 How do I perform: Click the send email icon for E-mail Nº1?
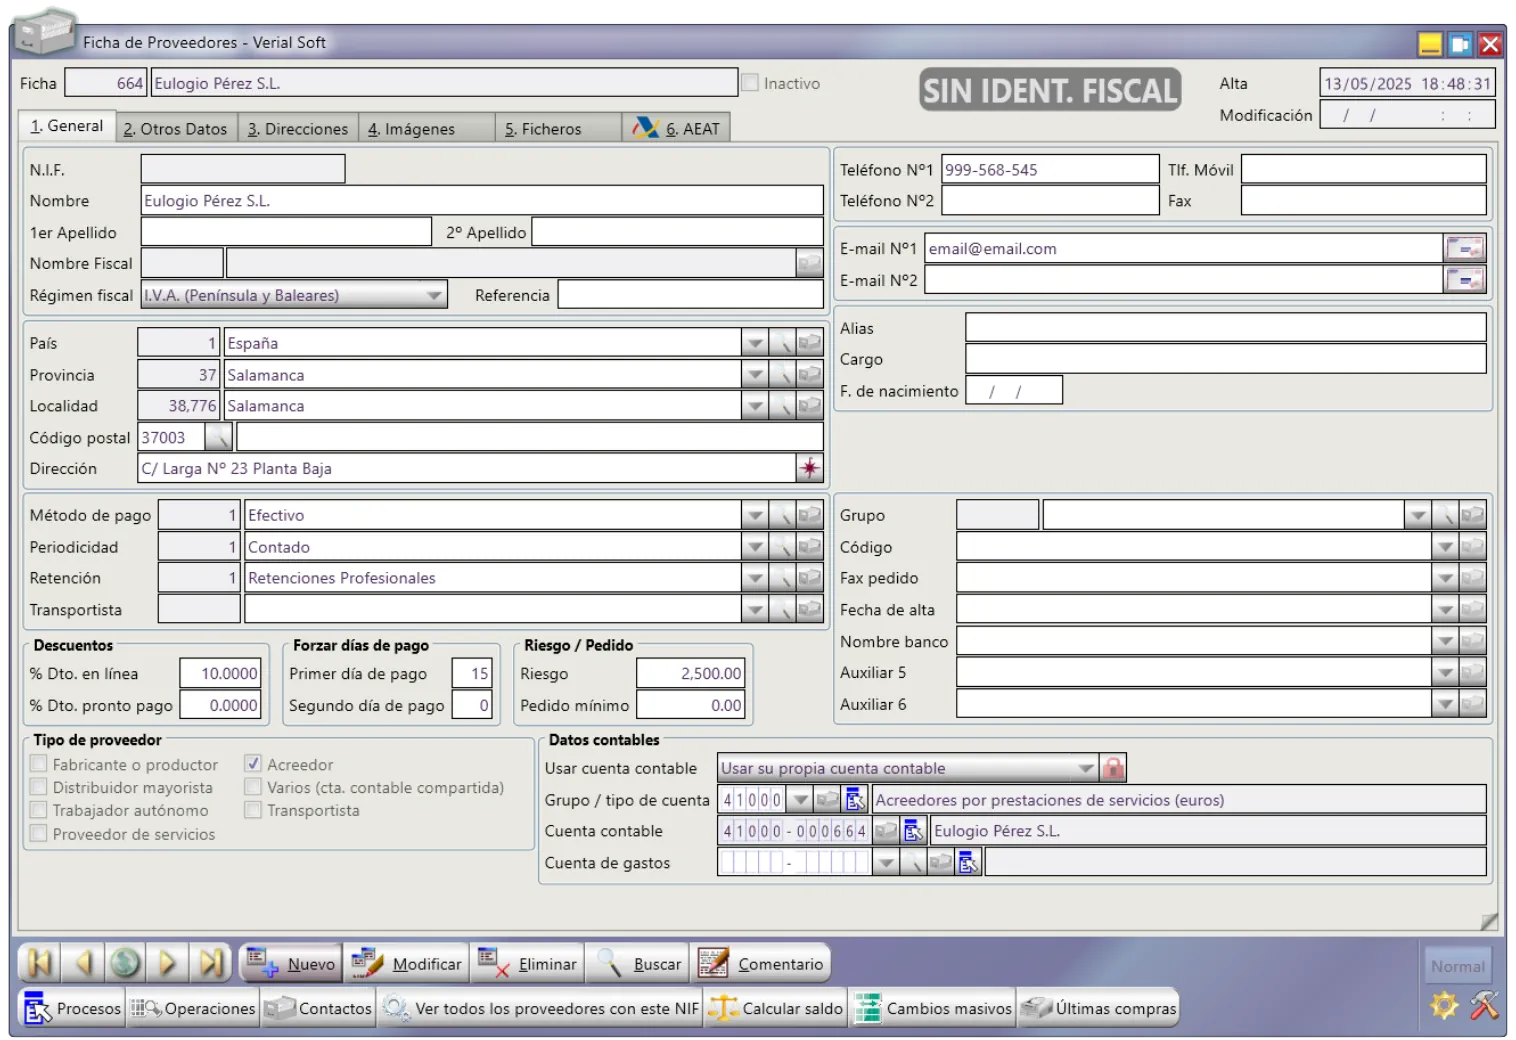pos(1465,249)
